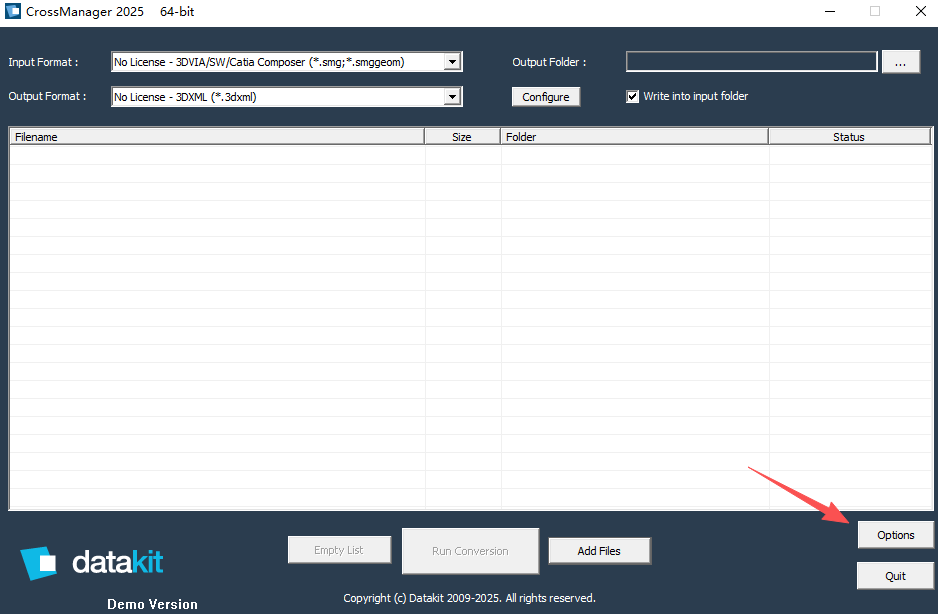Click the Size column header
Image resolution: width=938 pixels, height=614 pixels.
(462, 136)
